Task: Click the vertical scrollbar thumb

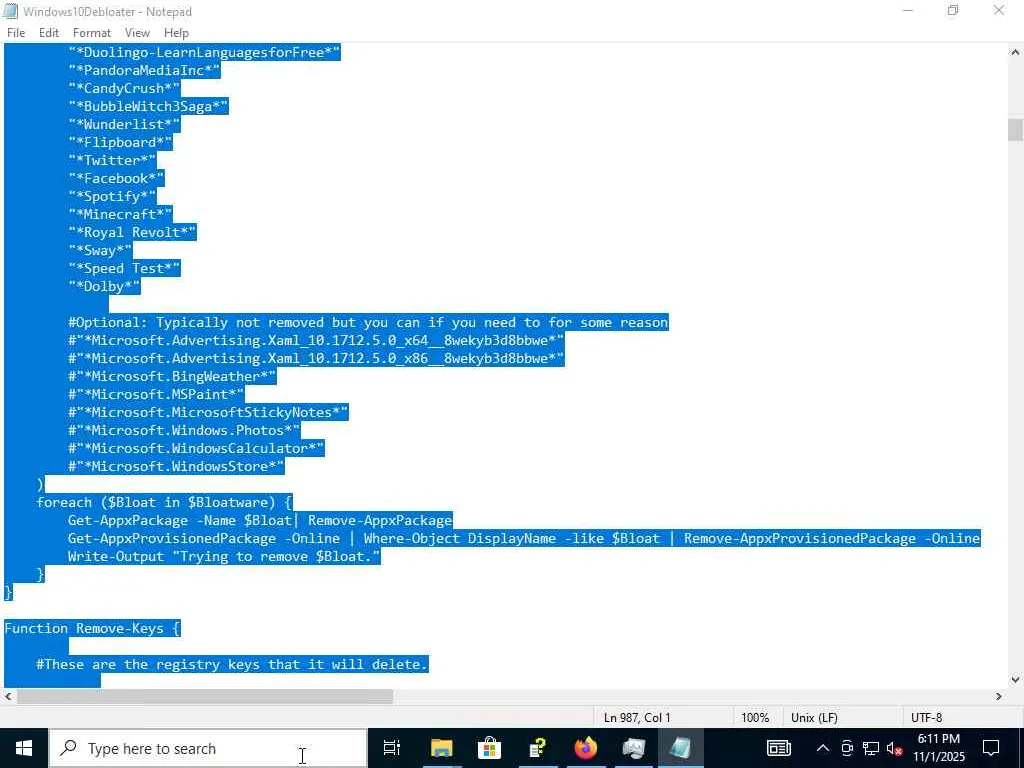Action: point(1016,129)
